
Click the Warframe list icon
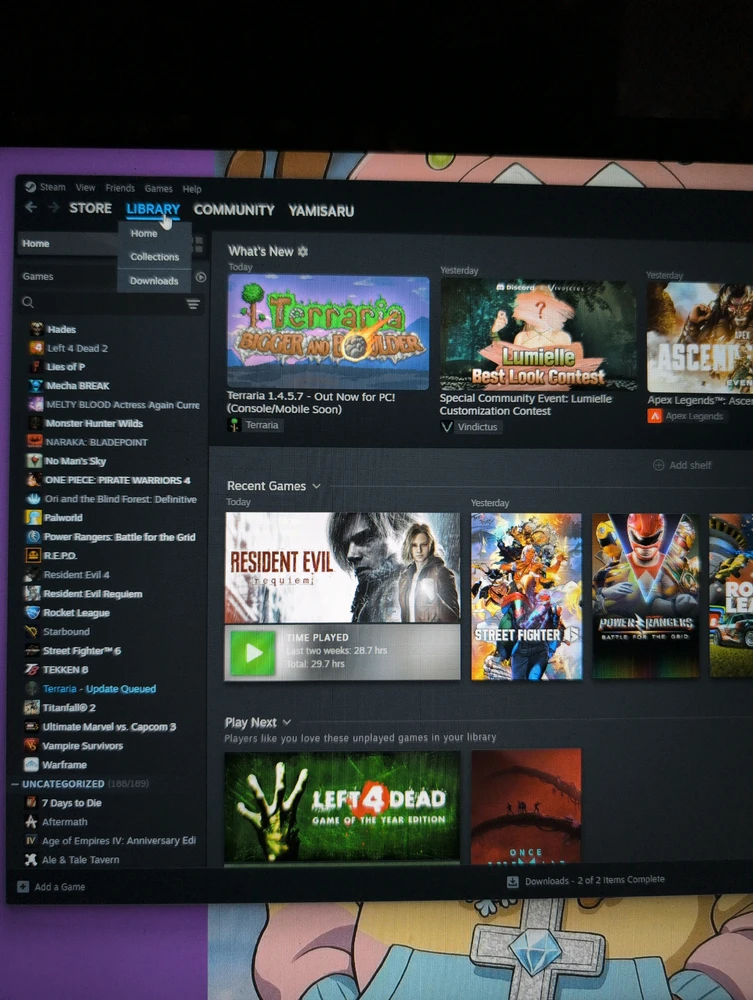pyautogui.click(x=31, y=764)
